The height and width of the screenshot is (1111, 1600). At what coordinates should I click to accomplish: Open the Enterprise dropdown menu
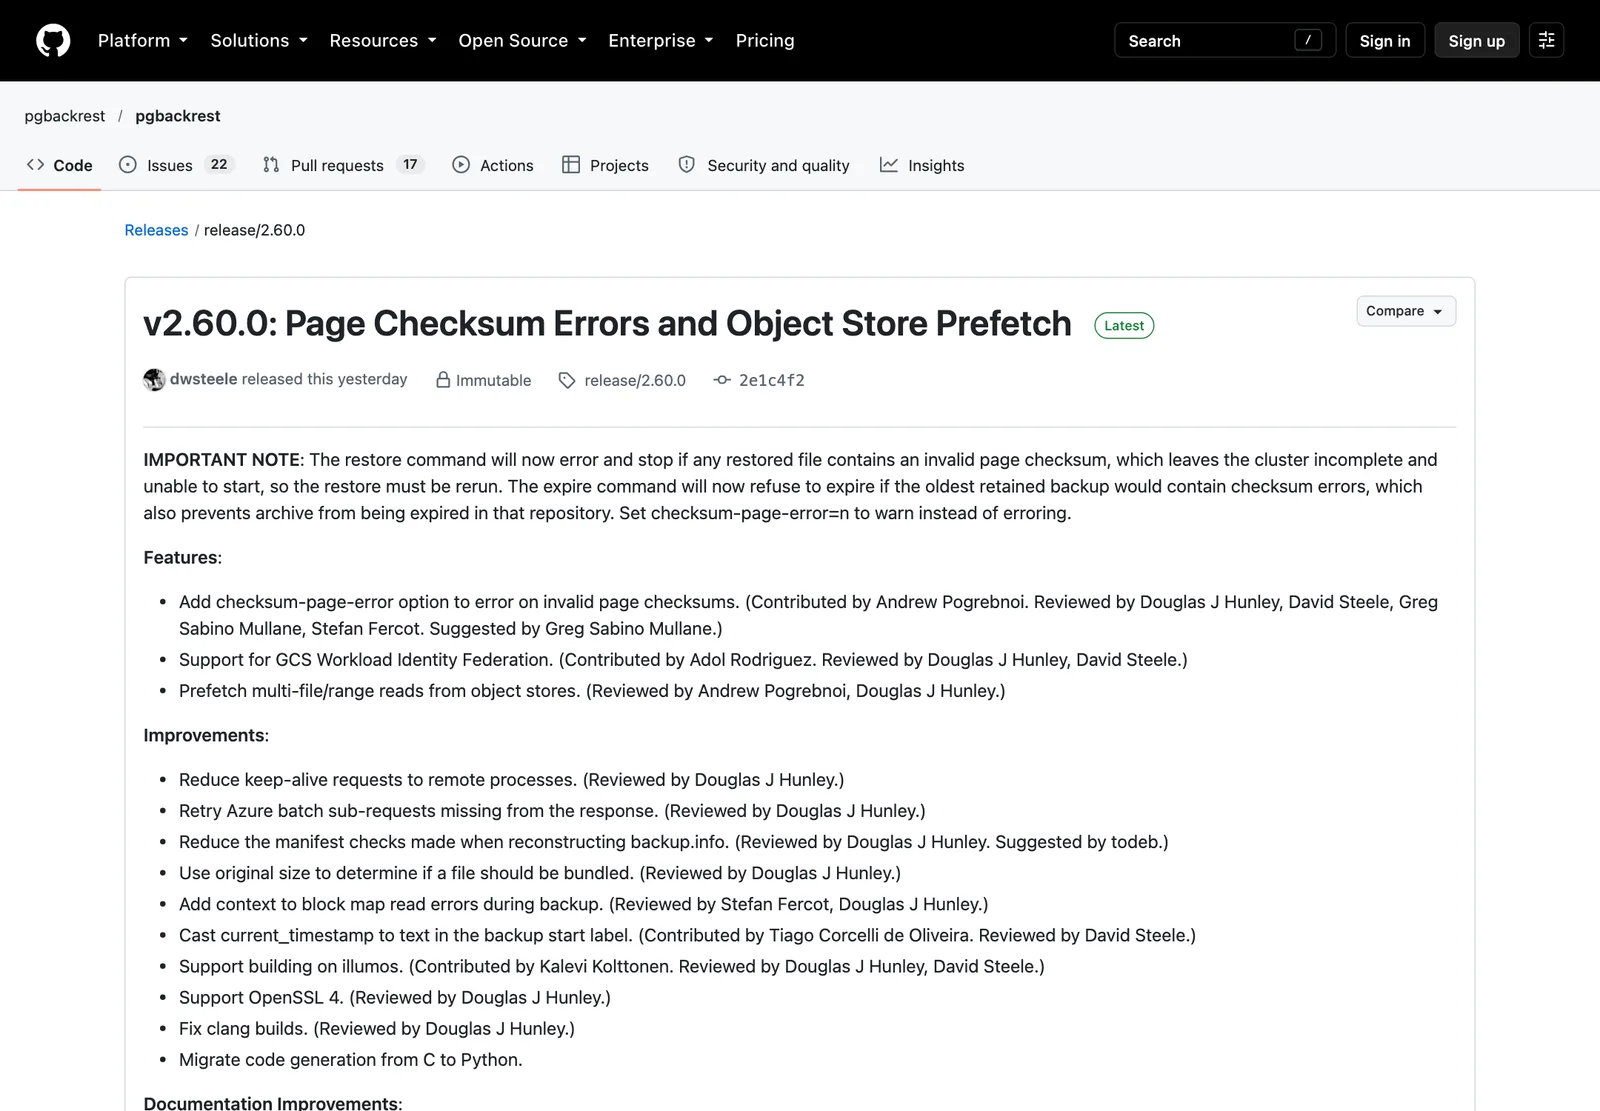pos(661,41)
